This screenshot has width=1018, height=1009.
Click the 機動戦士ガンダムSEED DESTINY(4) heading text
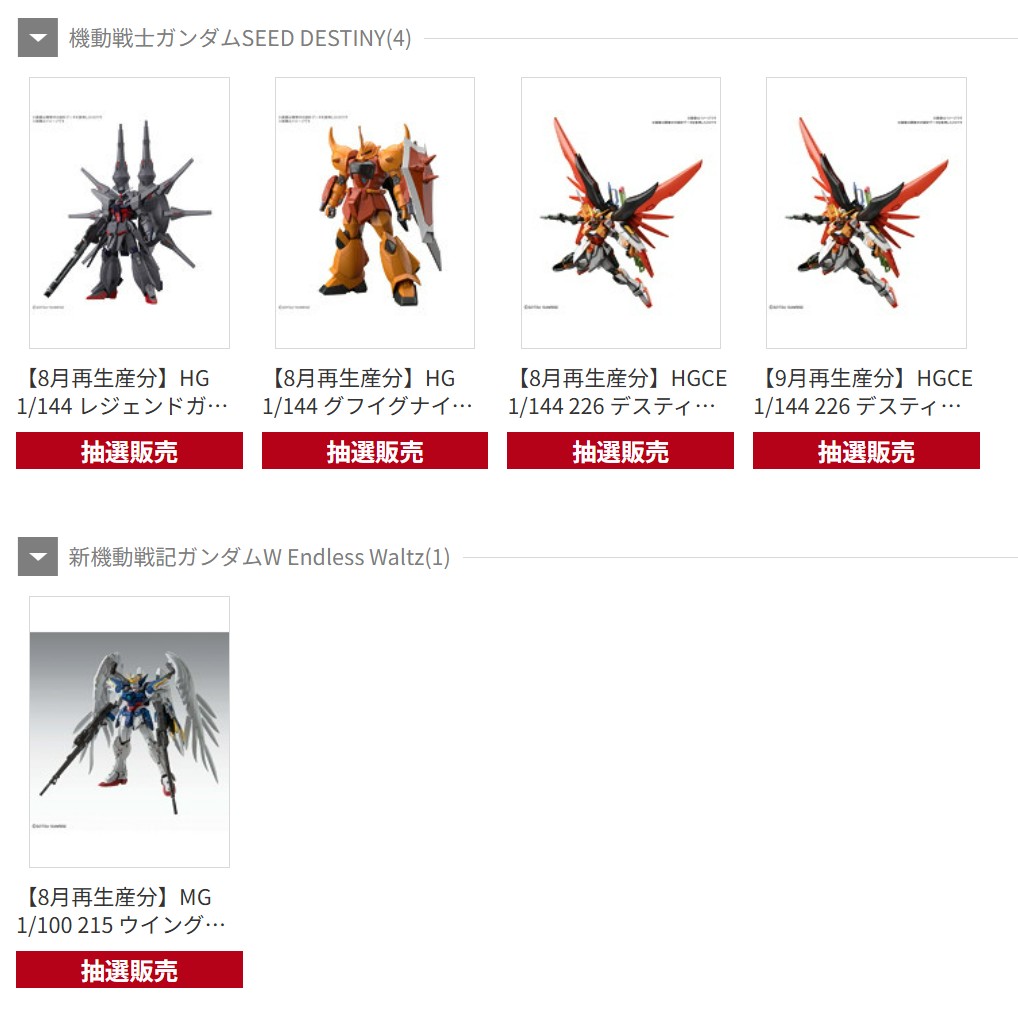(x=240, y=38)
